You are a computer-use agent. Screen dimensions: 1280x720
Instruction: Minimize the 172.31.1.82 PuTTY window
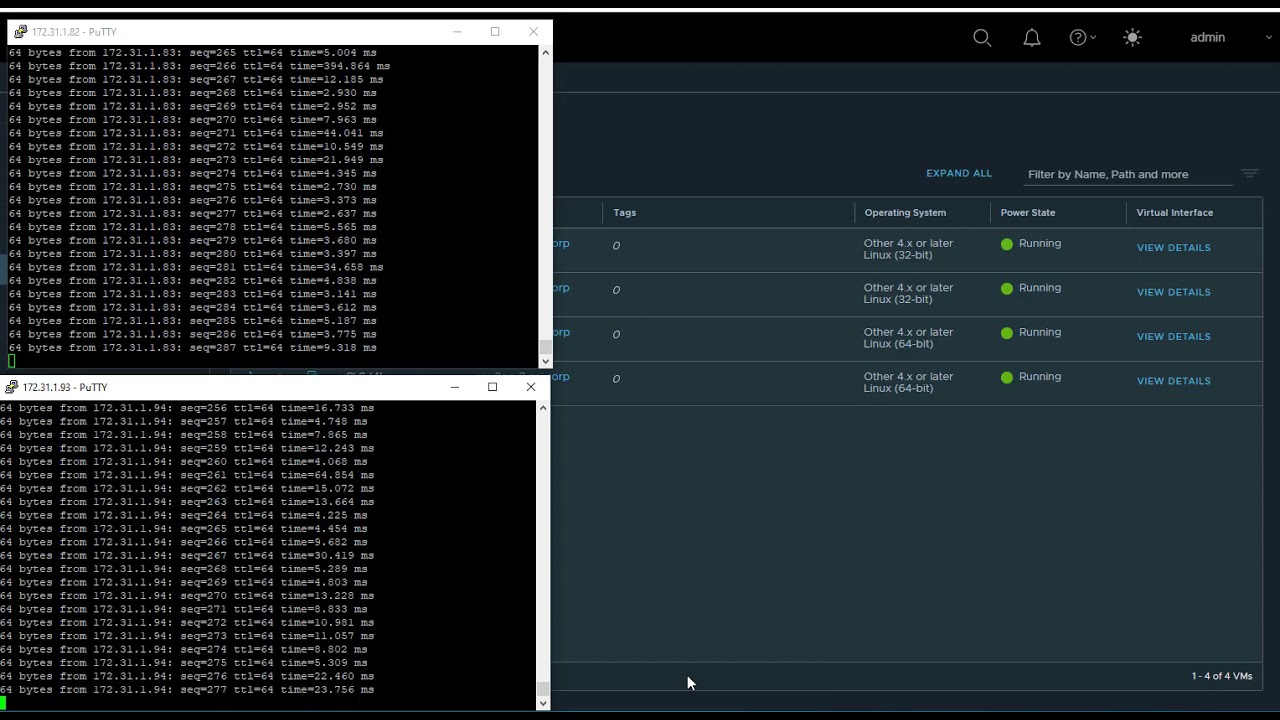pos(457,32)
